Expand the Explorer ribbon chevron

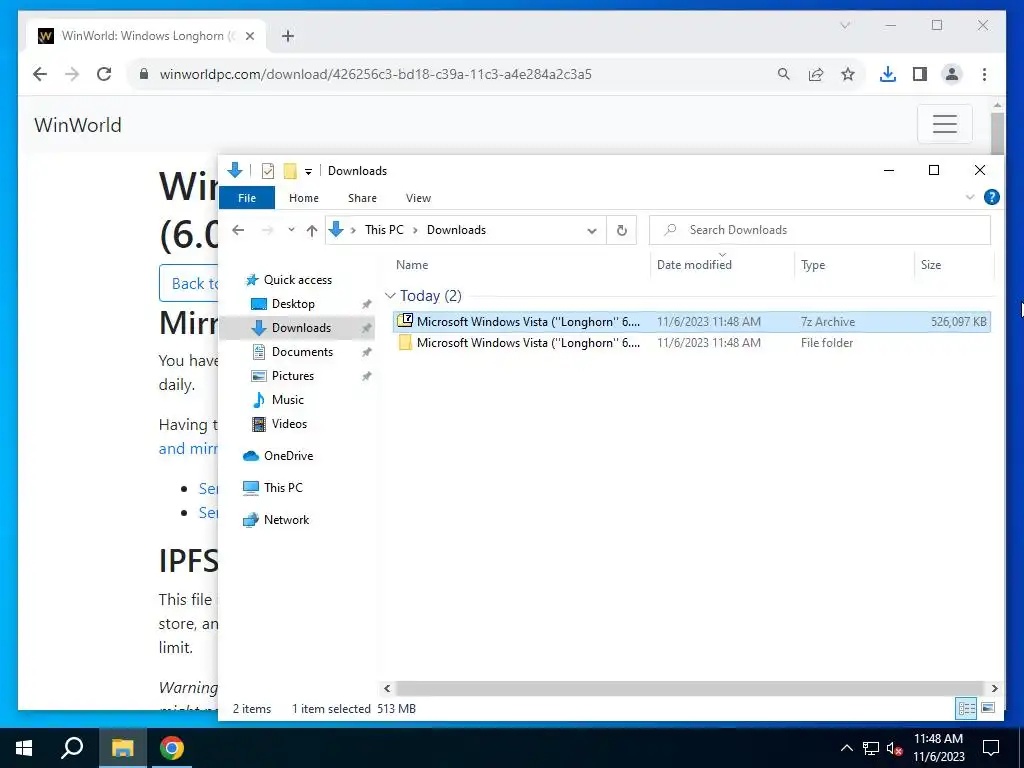[970, 197]
